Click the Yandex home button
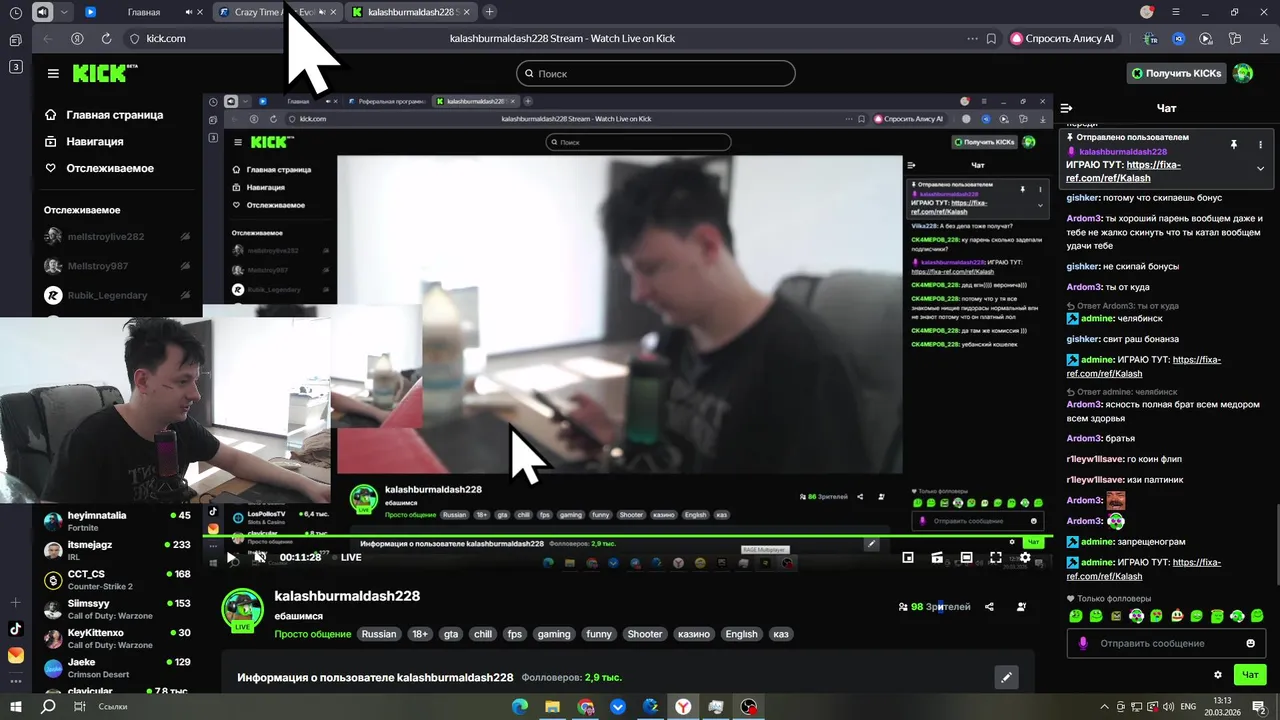 click(x=77, y=38)
